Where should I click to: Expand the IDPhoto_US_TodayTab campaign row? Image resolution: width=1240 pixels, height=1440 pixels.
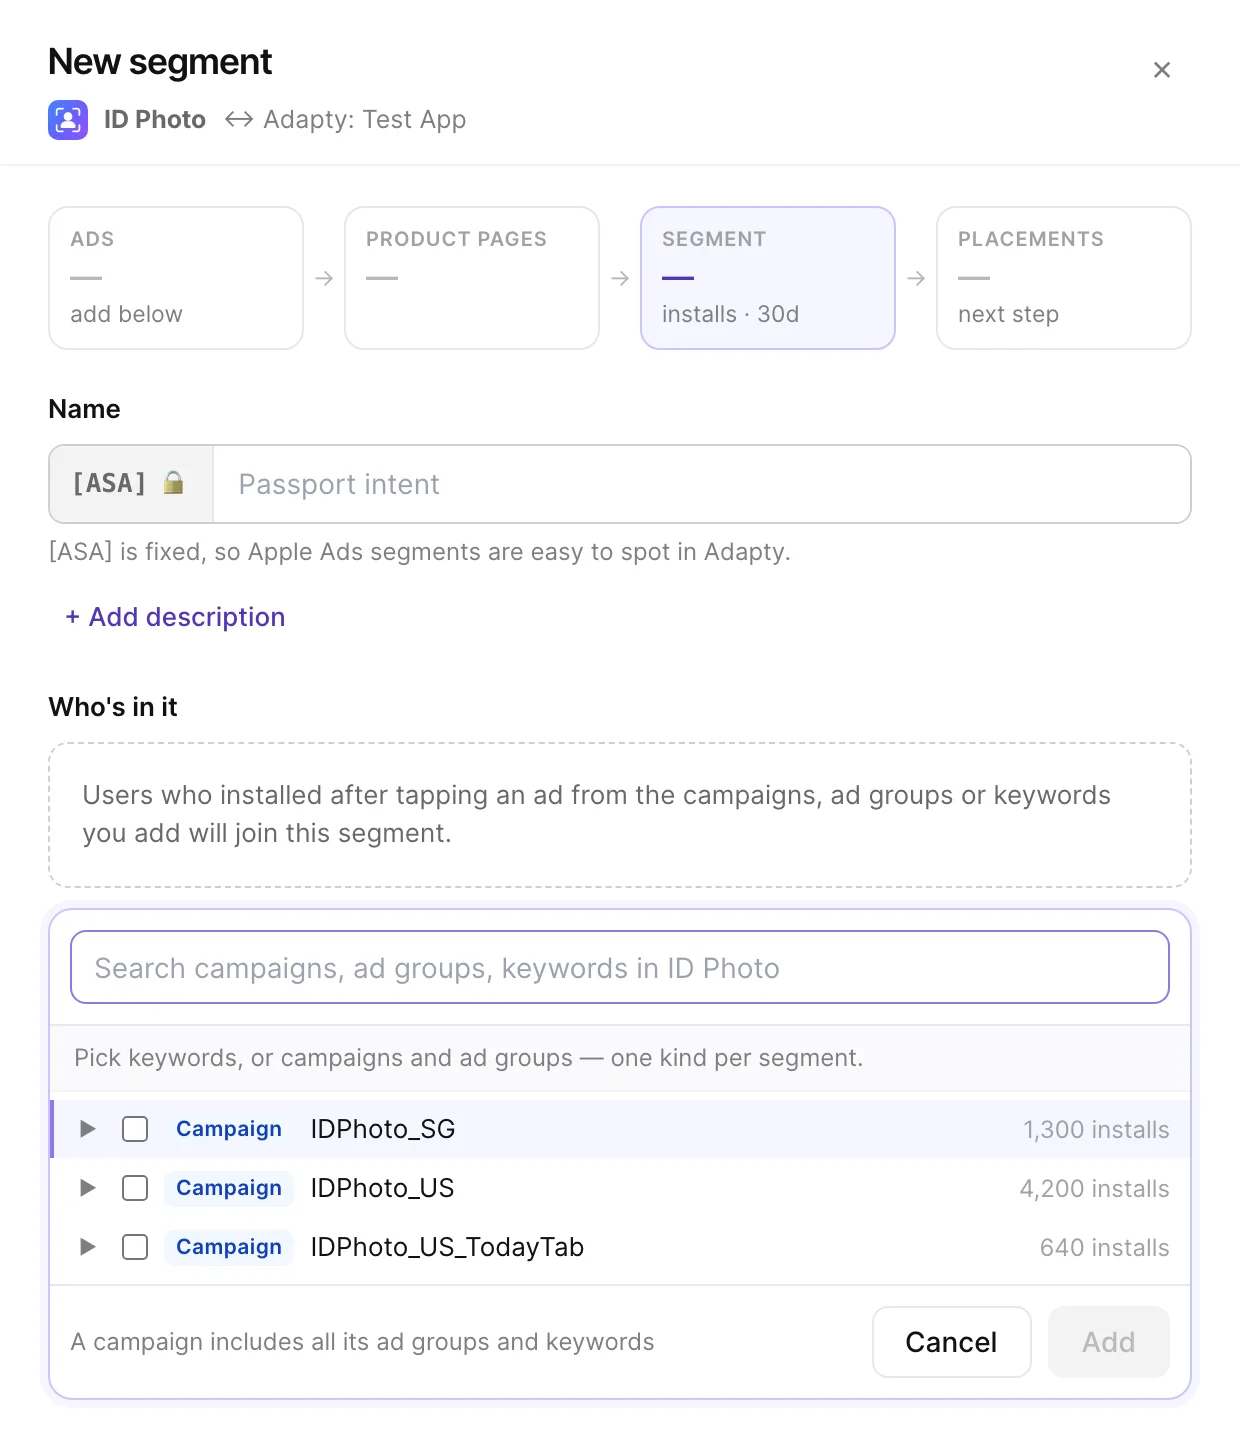(x=88, y=1247)
